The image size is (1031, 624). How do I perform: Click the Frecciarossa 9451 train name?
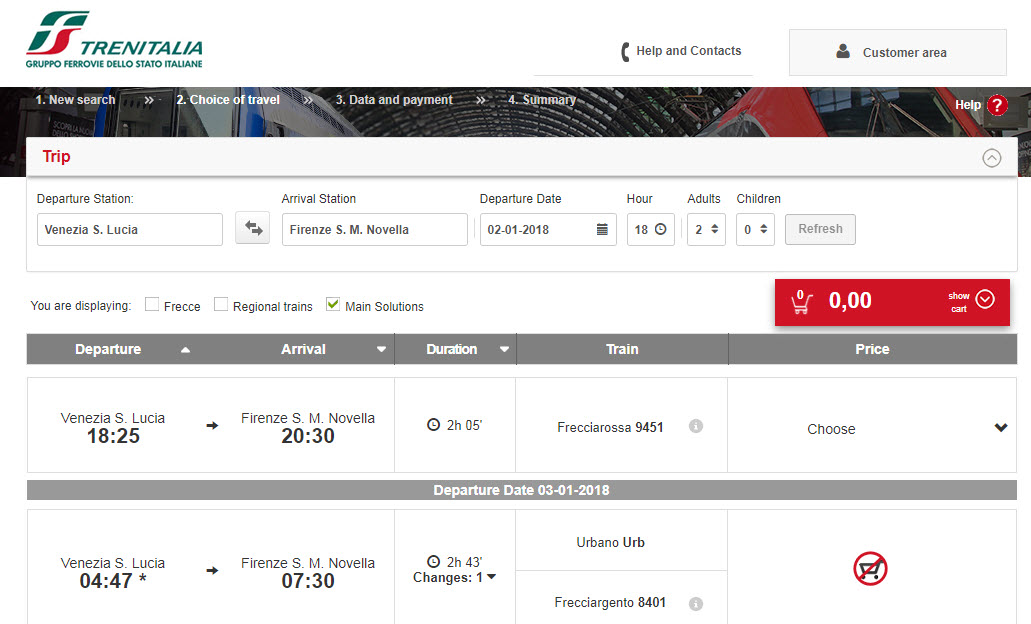tap(610, 427)
